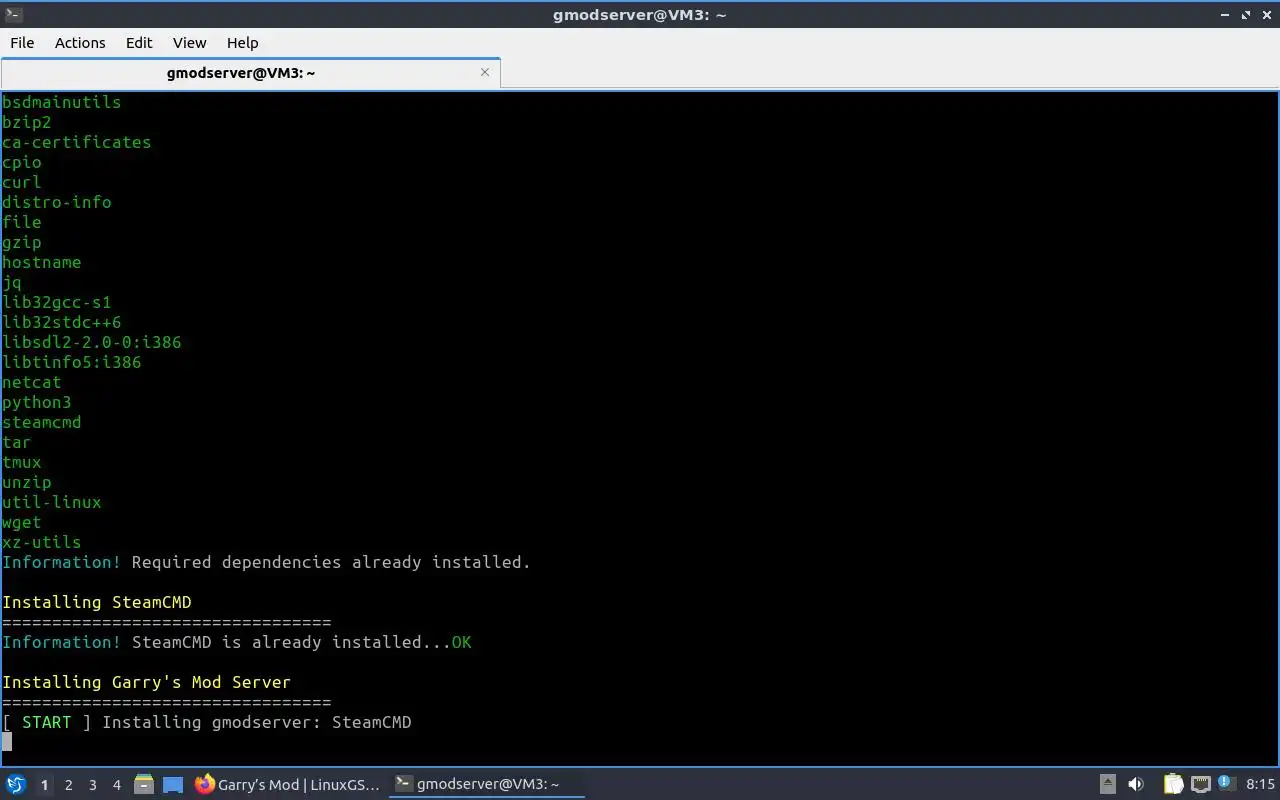Click the ca-certificates line
1280x800 pixels.
[77, 142]
